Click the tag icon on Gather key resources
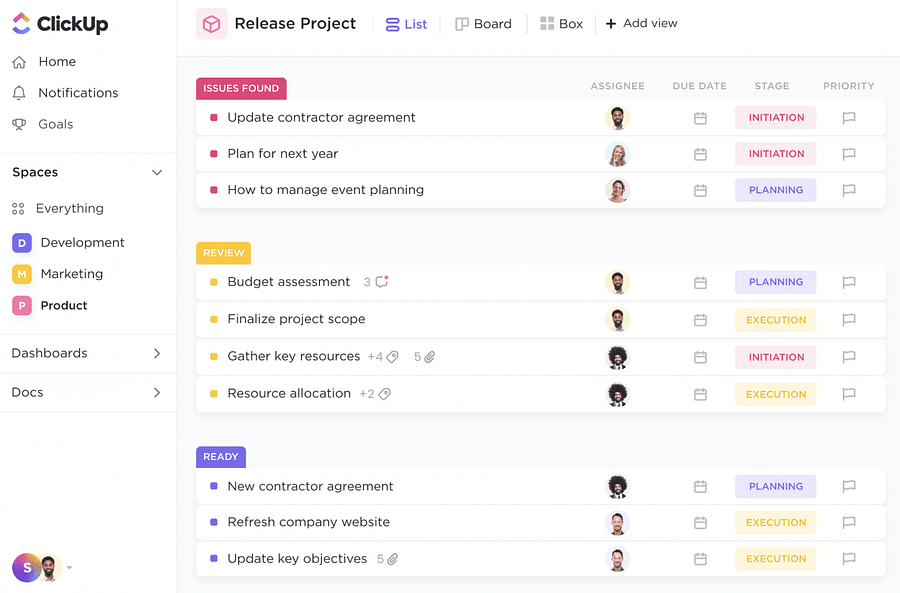Image resolution: width=900 pixels, height=593 pixels. [x=393, y=357]
